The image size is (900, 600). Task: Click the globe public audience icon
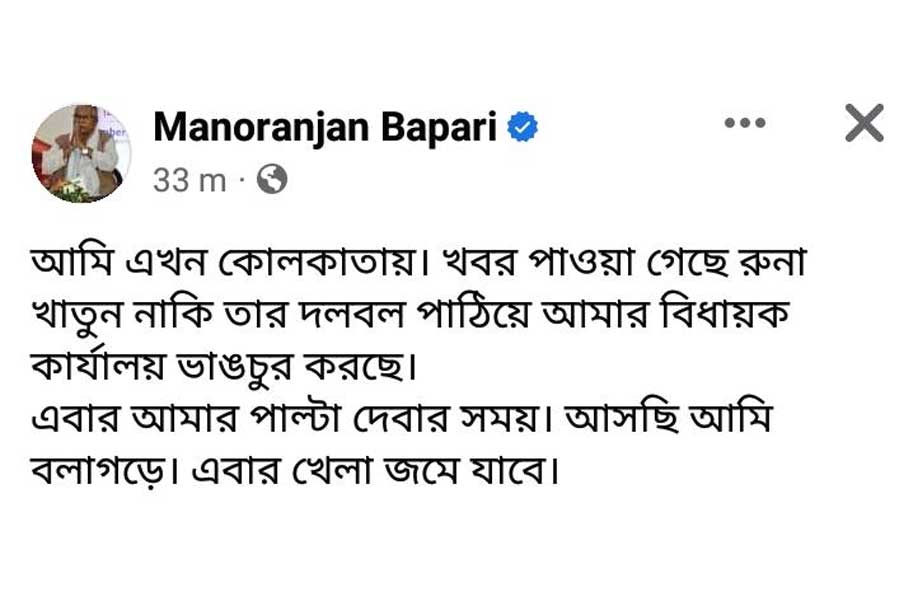pos(272,179)
